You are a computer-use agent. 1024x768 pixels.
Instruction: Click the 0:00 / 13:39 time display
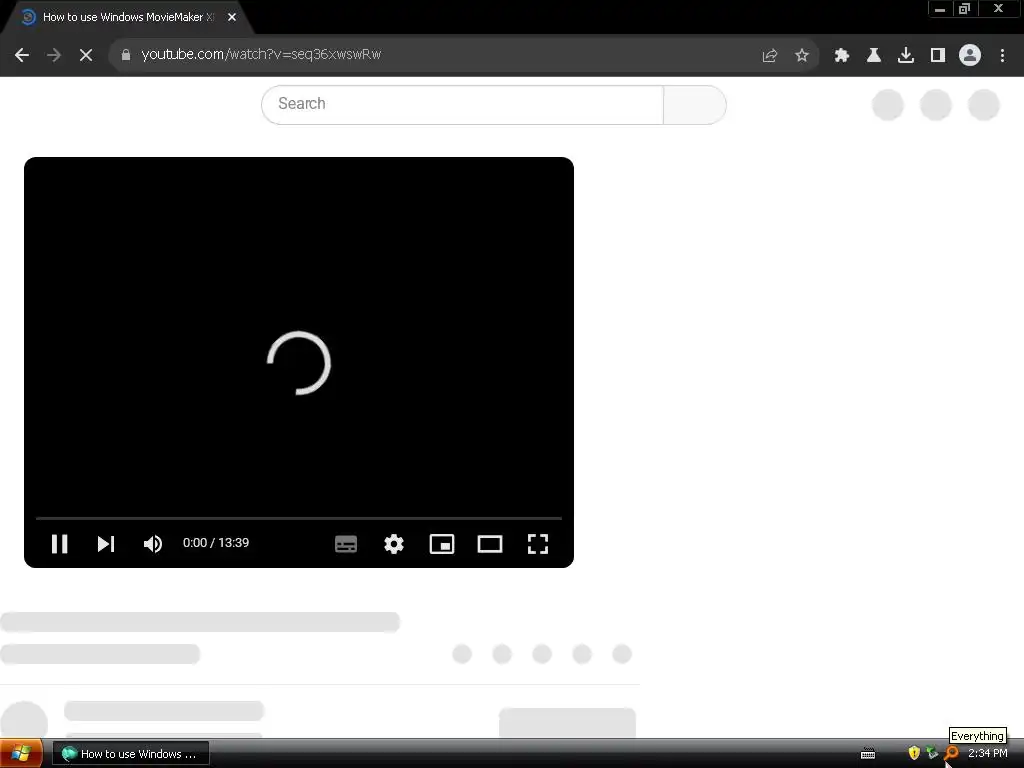216,543
